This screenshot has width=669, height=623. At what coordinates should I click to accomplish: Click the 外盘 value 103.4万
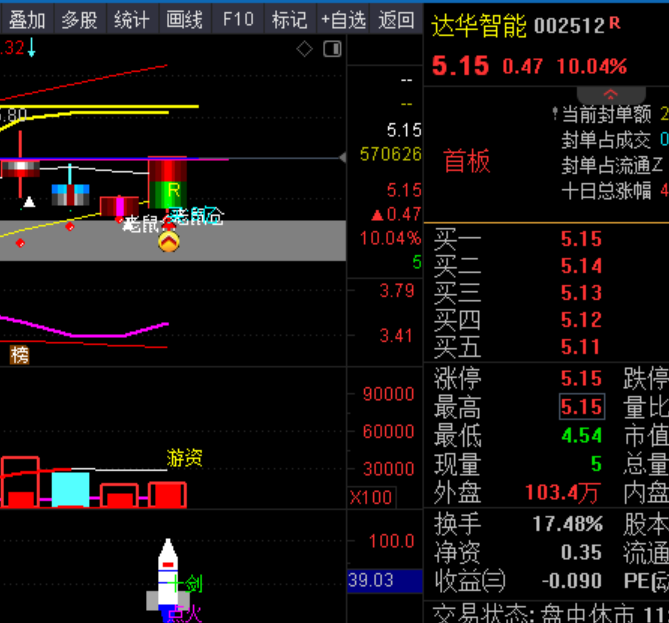click(x=563, y=492)
